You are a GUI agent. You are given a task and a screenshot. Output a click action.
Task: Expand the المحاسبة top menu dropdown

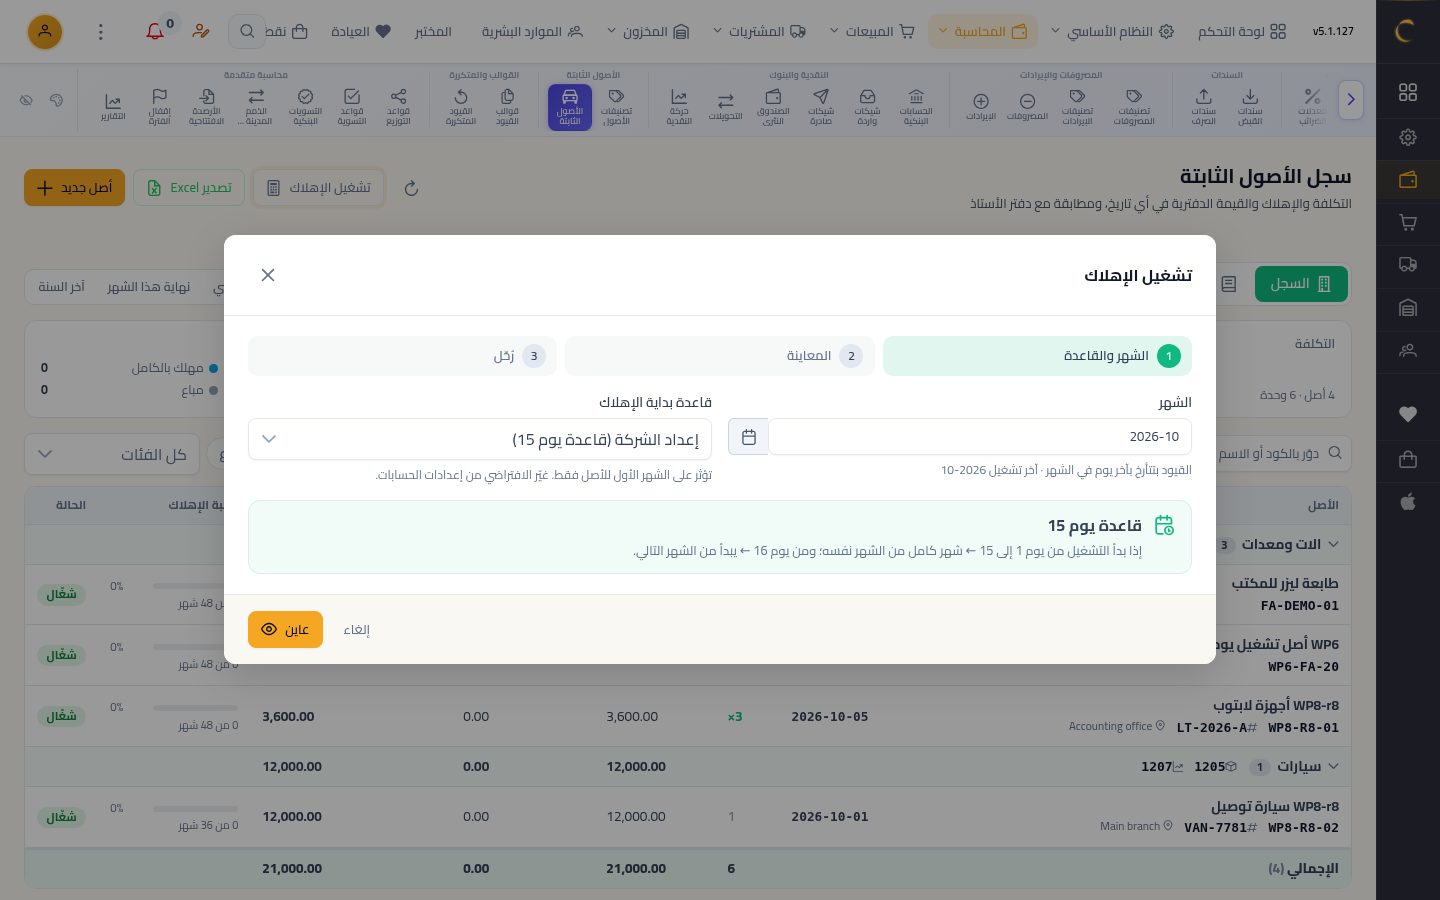click(x=983, y=32)
